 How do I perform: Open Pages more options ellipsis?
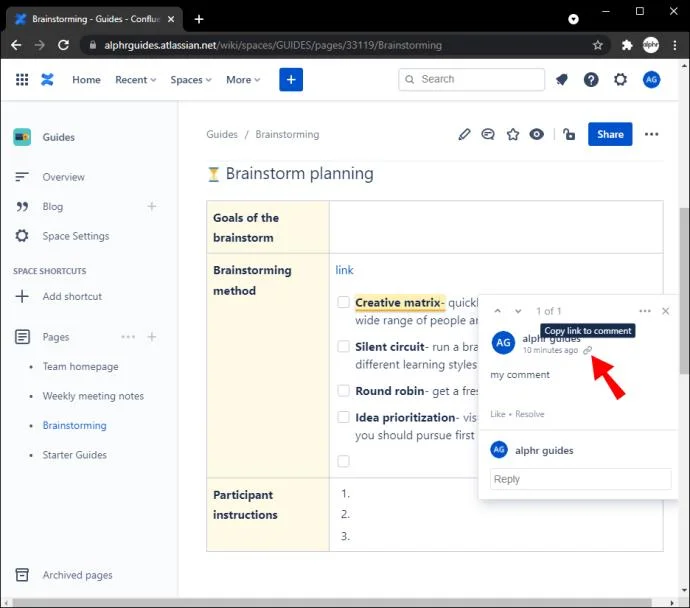click(128, 337)
